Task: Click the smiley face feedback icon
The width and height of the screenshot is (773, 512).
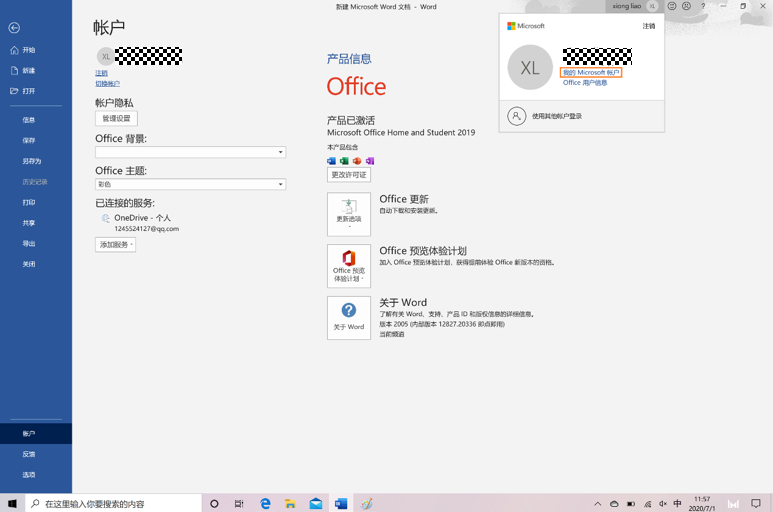Action: [x=672, y=6]
